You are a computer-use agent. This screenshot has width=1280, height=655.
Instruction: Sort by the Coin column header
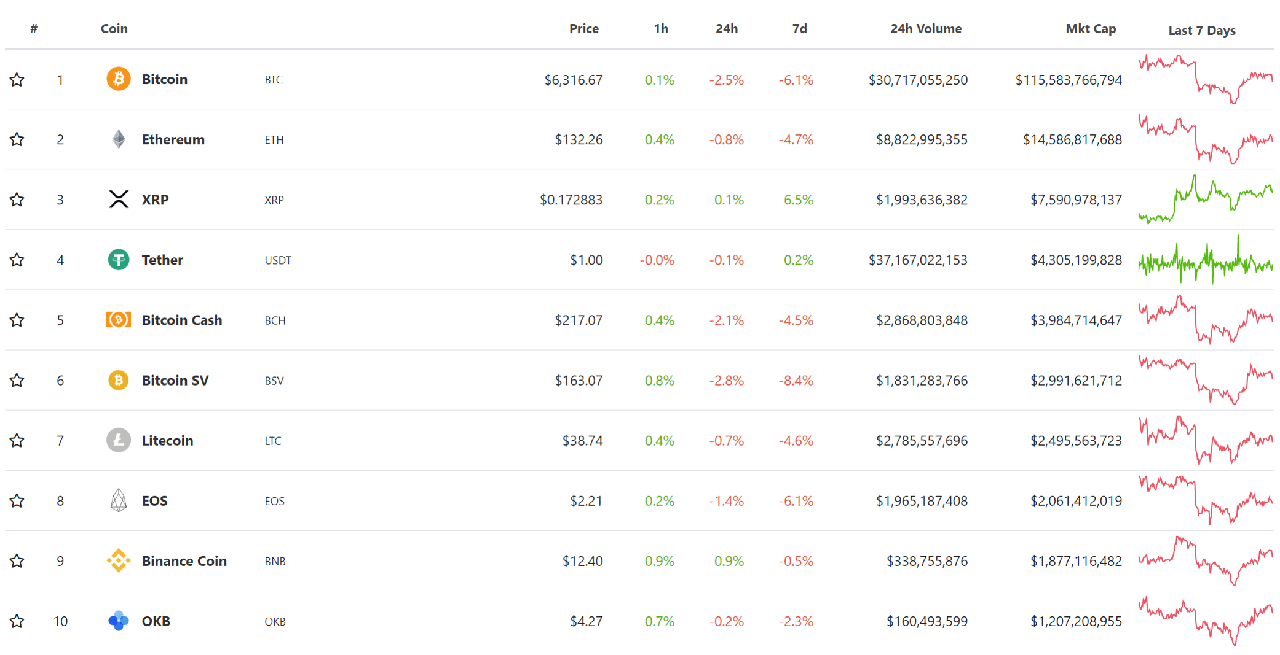tap(114, 29)
